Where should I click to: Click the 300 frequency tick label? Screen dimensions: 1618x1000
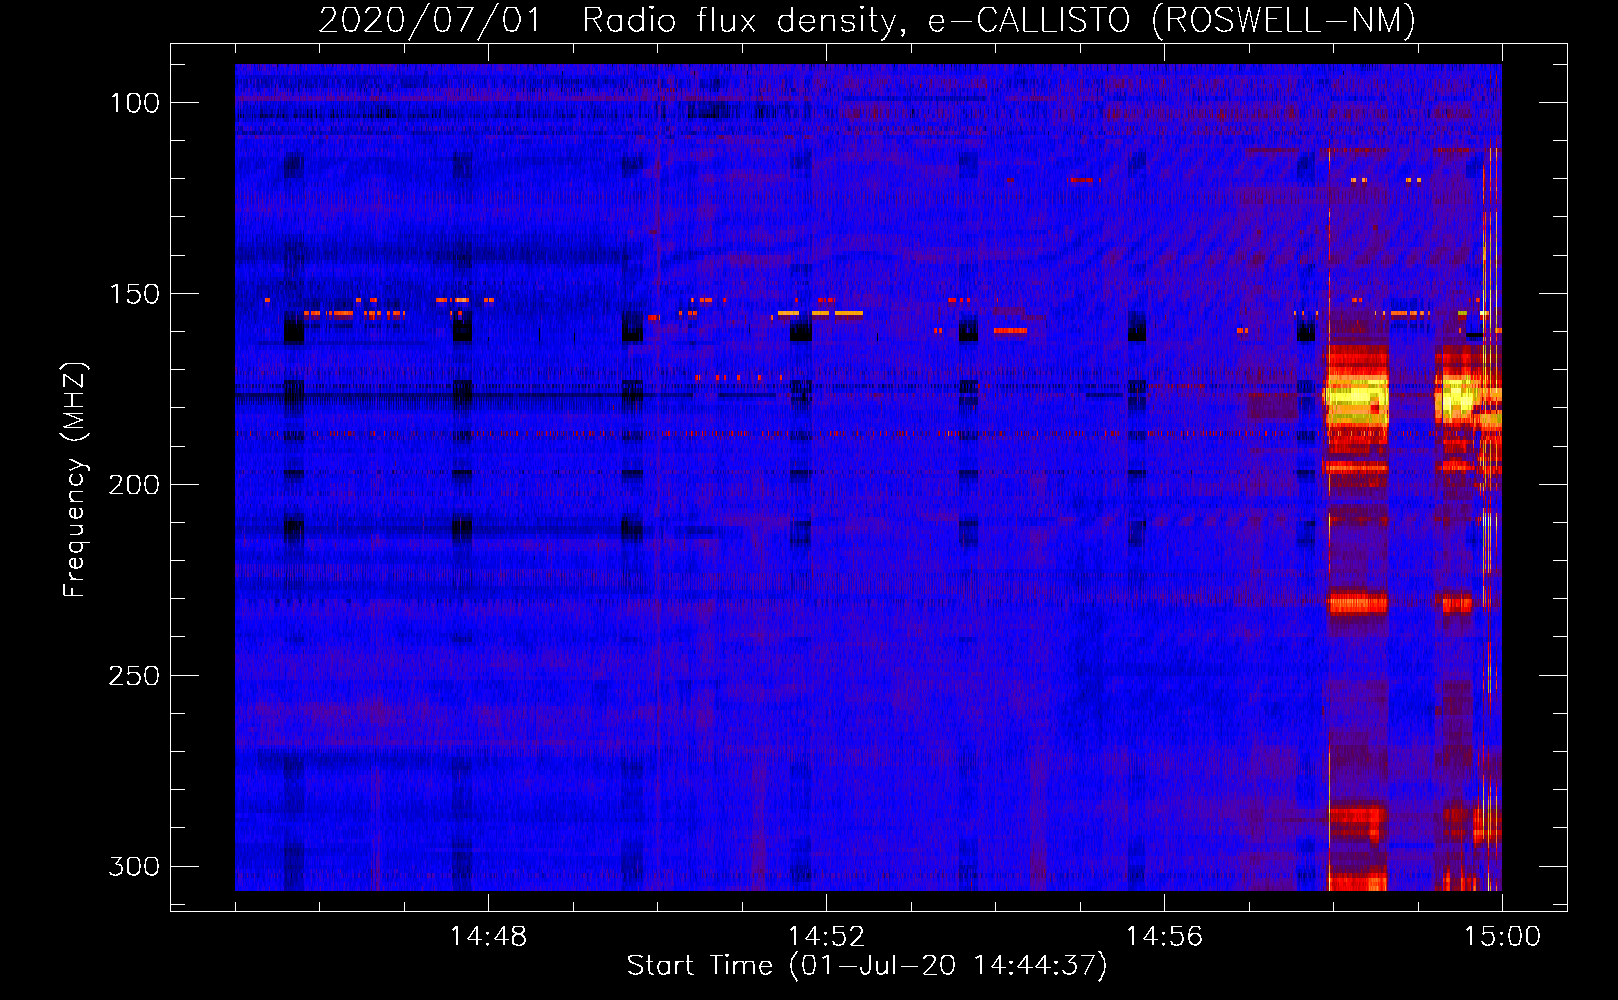coord(134,866)
